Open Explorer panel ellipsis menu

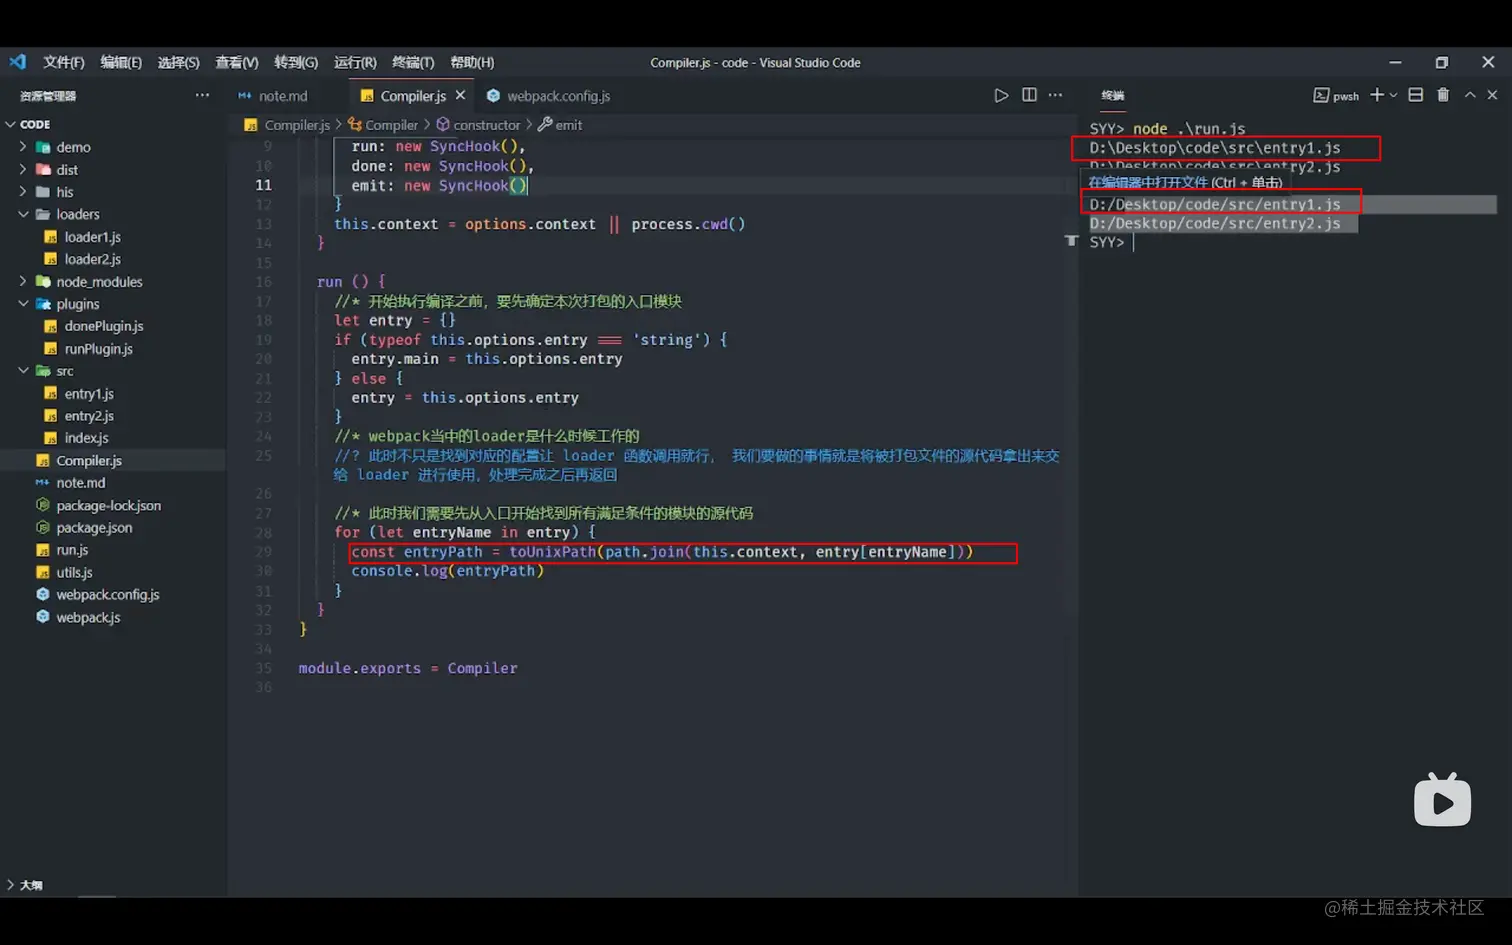point(202,96)
